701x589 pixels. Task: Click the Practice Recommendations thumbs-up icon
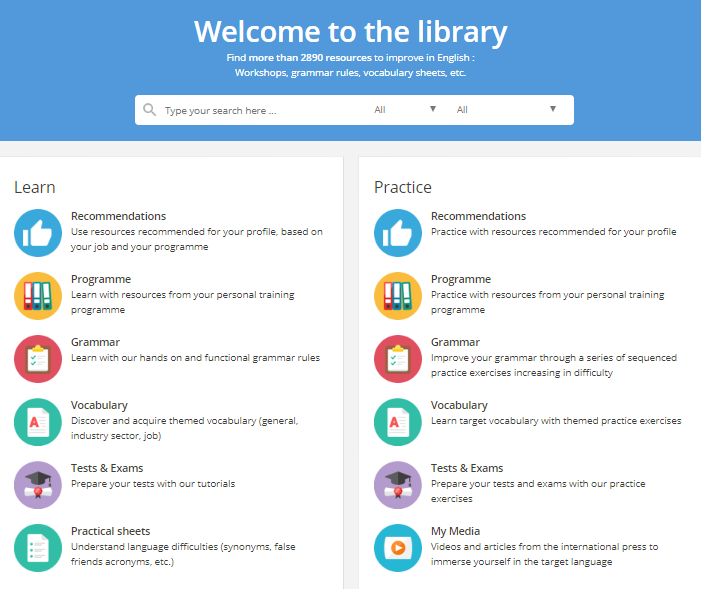(x=398, y=233)
